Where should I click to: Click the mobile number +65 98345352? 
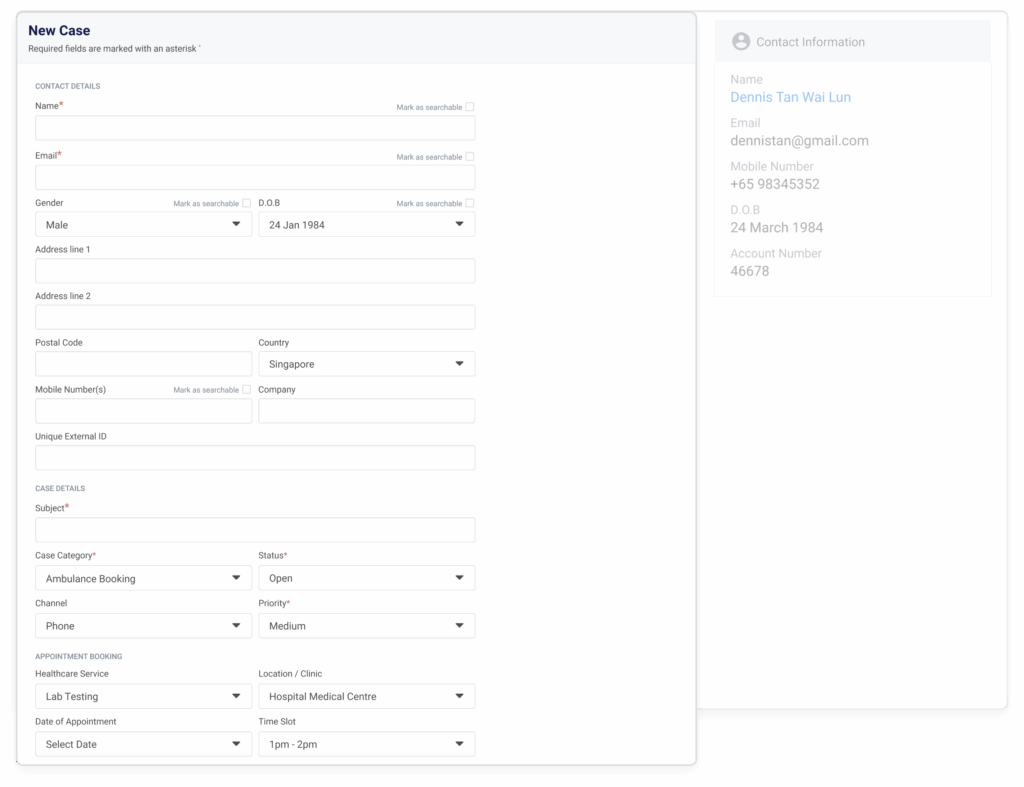tap(775, 184)
